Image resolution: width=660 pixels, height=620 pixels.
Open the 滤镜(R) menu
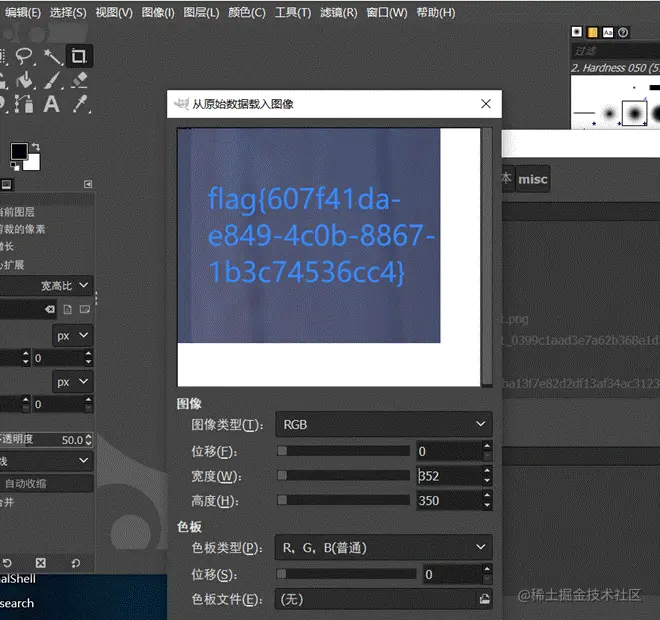338,13
